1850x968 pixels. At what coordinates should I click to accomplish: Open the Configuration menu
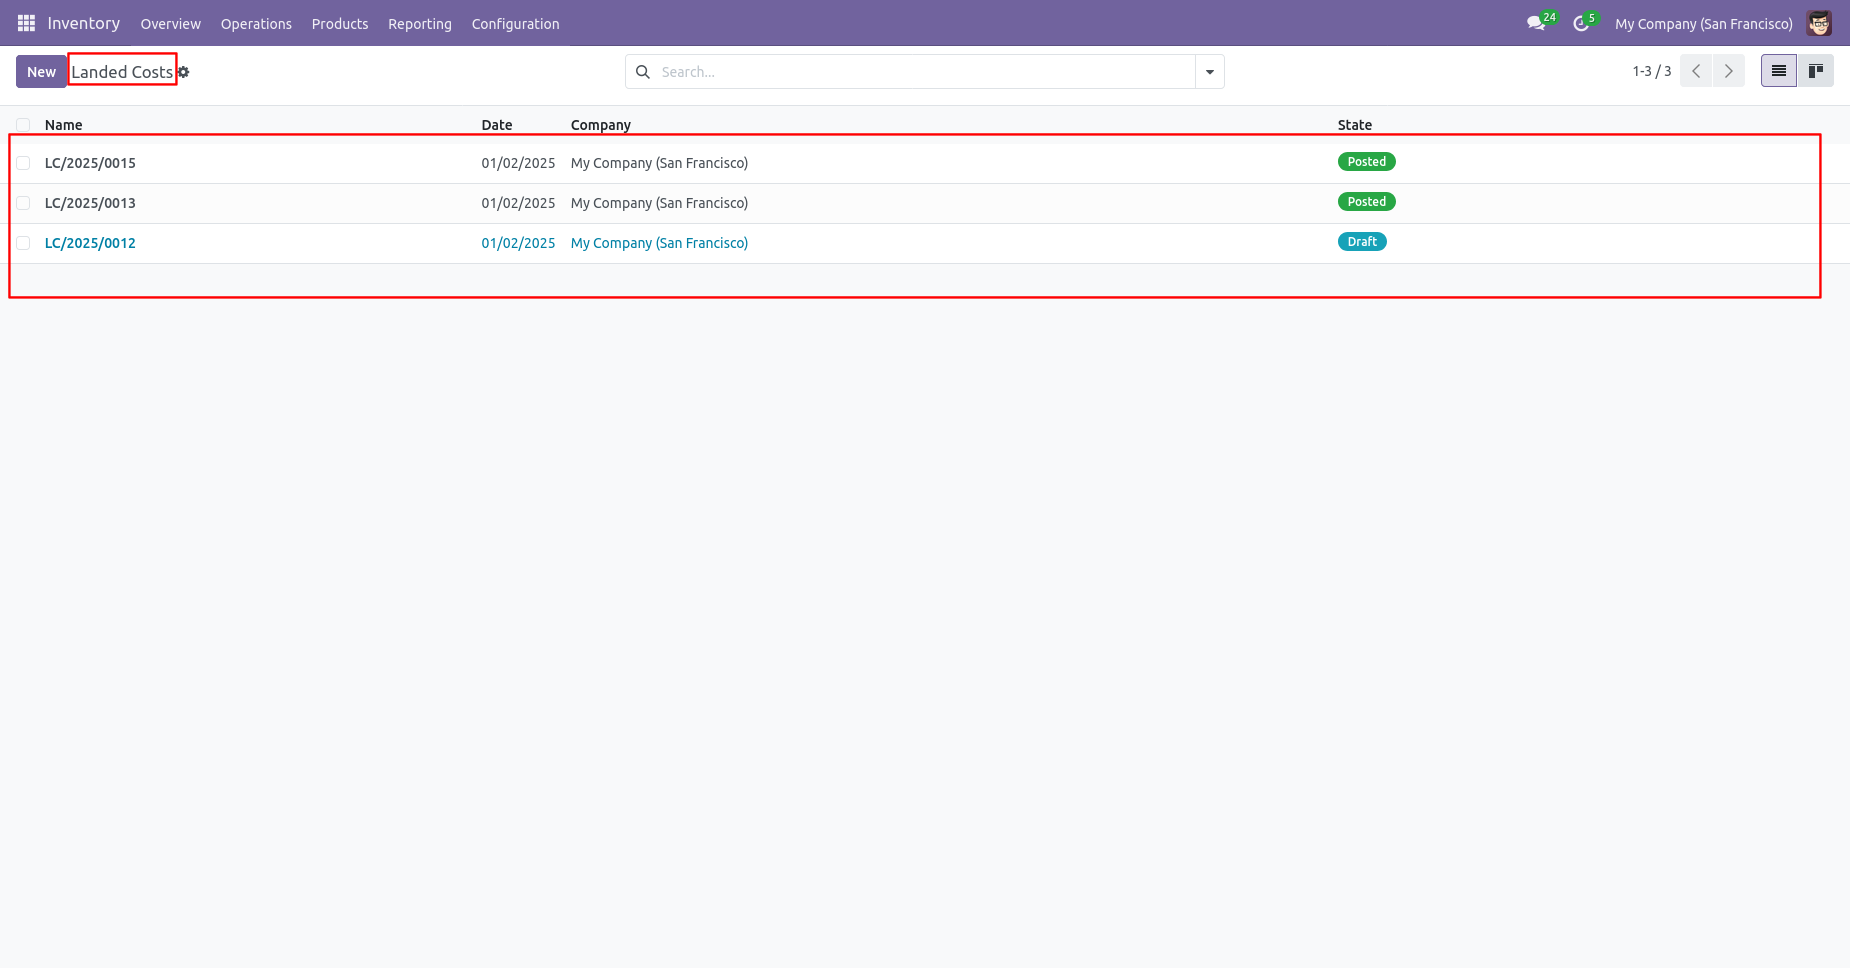[516, 24]
